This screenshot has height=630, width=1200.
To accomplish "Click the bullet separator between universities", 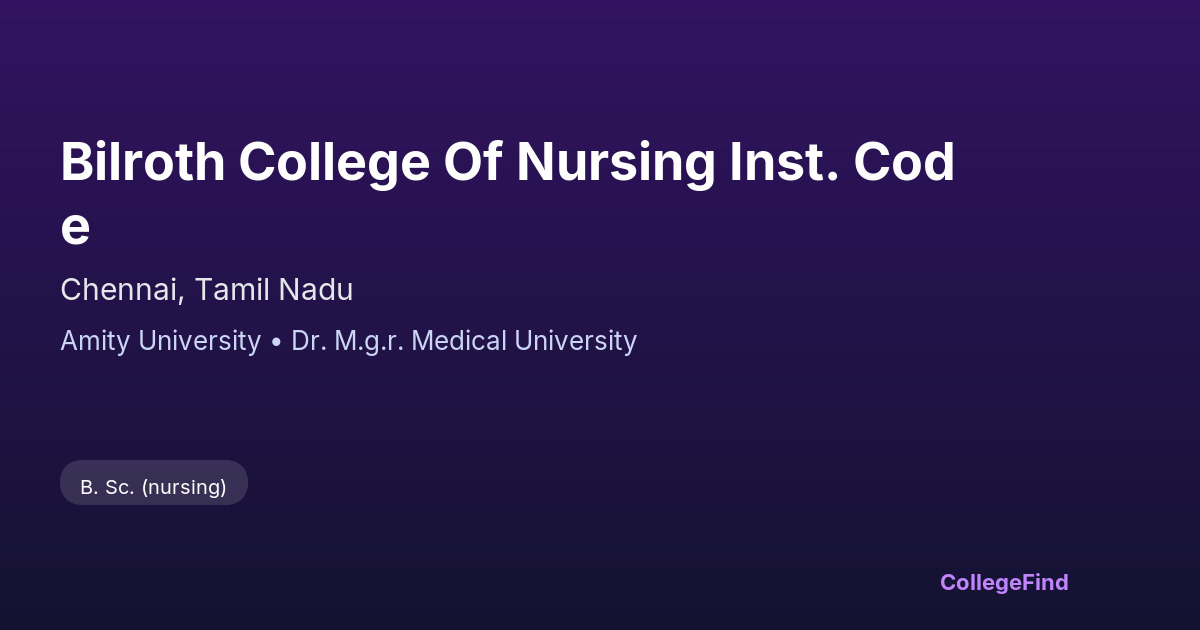I will [x=276, y=342].
